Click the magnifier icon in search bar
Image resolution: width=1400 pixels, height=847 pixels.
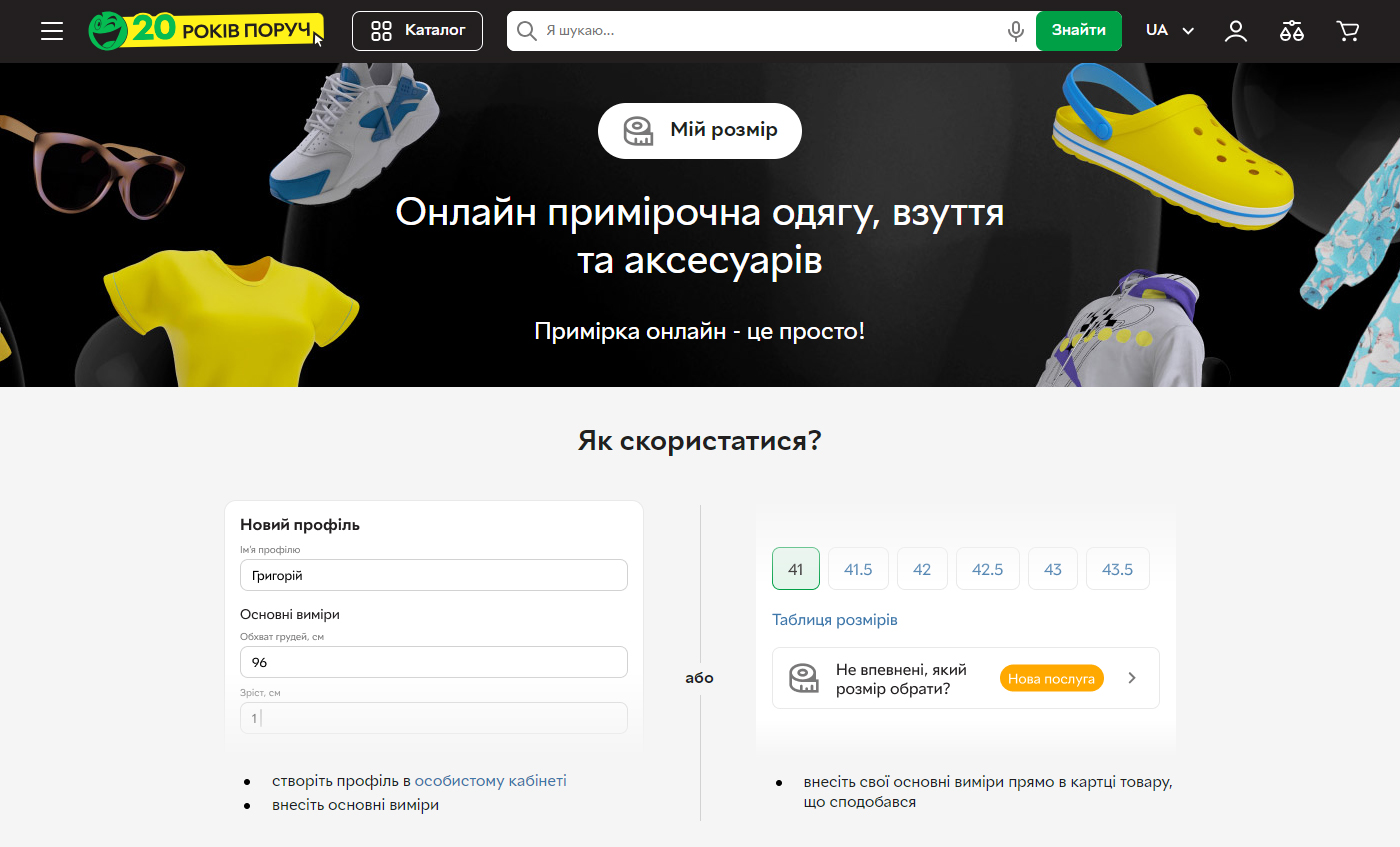(x=526, y=31)
